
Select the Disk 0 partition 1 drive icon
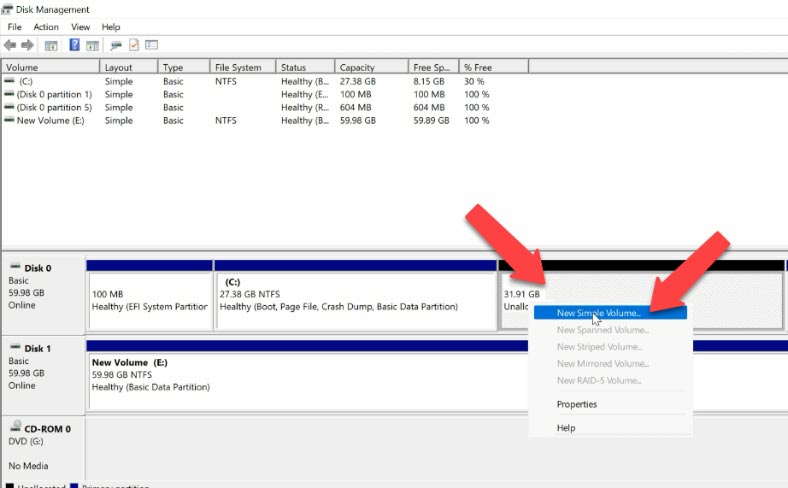pyautogui.click(x=9, y=93)
